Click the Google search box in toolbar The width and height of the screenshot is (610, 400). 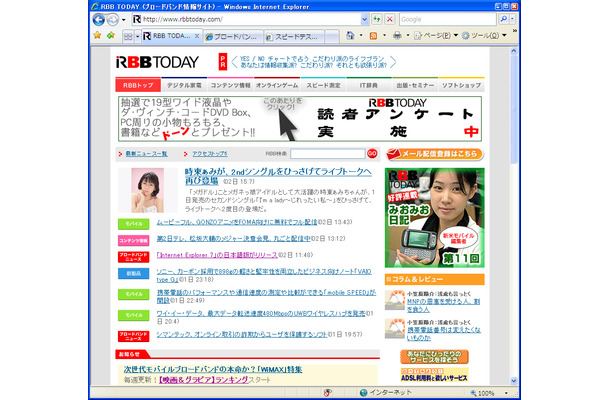pyautogui.click(x=447, y=19)
